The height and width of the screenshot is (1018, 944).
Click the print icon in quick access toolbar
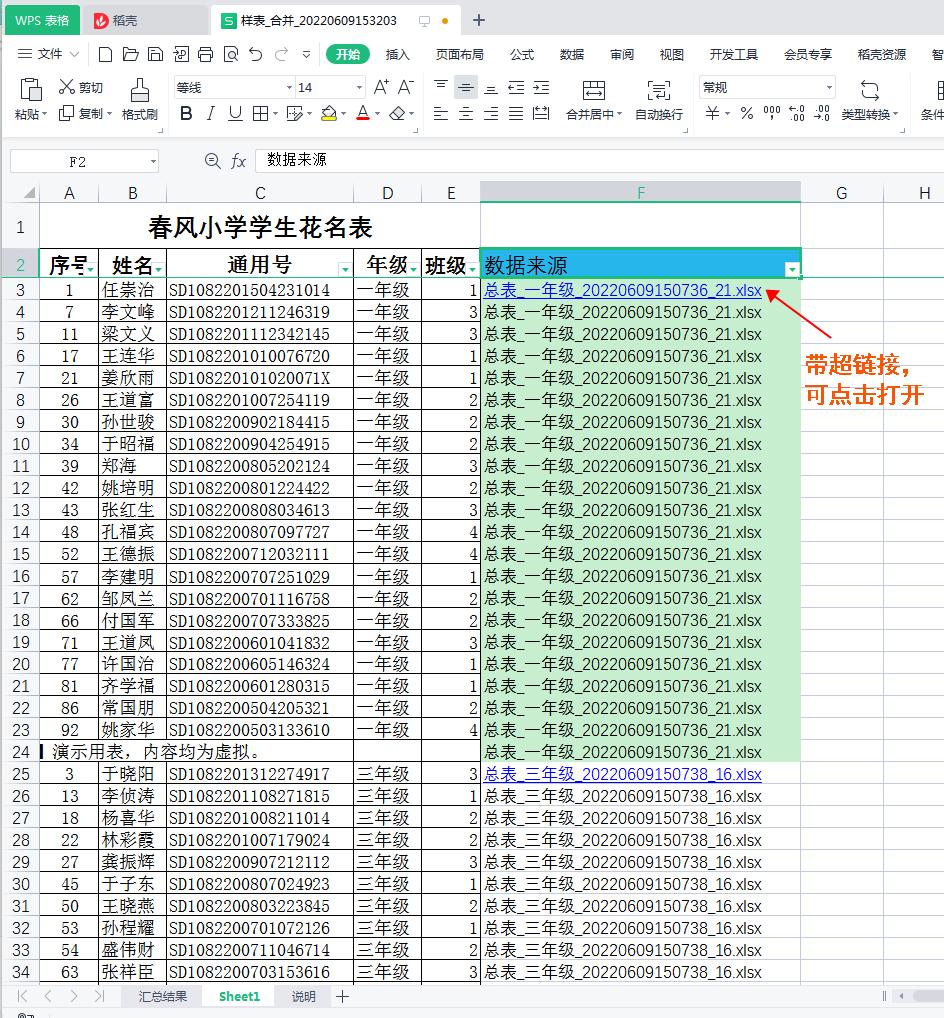pos(207,54)
